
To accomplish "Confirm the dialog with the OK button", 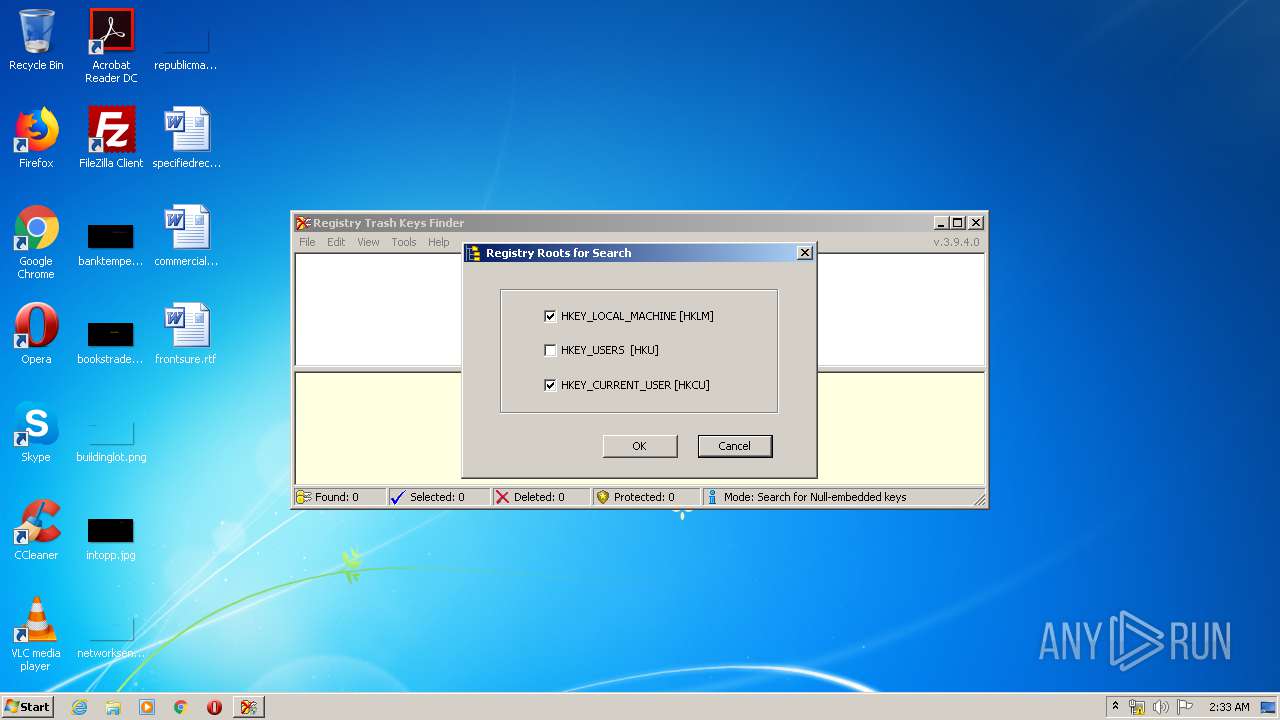I will (x=640, y=446).
